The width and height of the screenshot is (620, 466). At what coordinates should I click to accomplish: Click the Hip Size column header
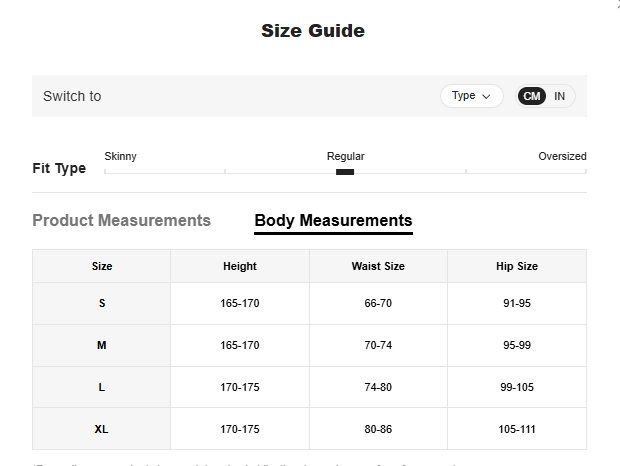(x=517, y=266)
